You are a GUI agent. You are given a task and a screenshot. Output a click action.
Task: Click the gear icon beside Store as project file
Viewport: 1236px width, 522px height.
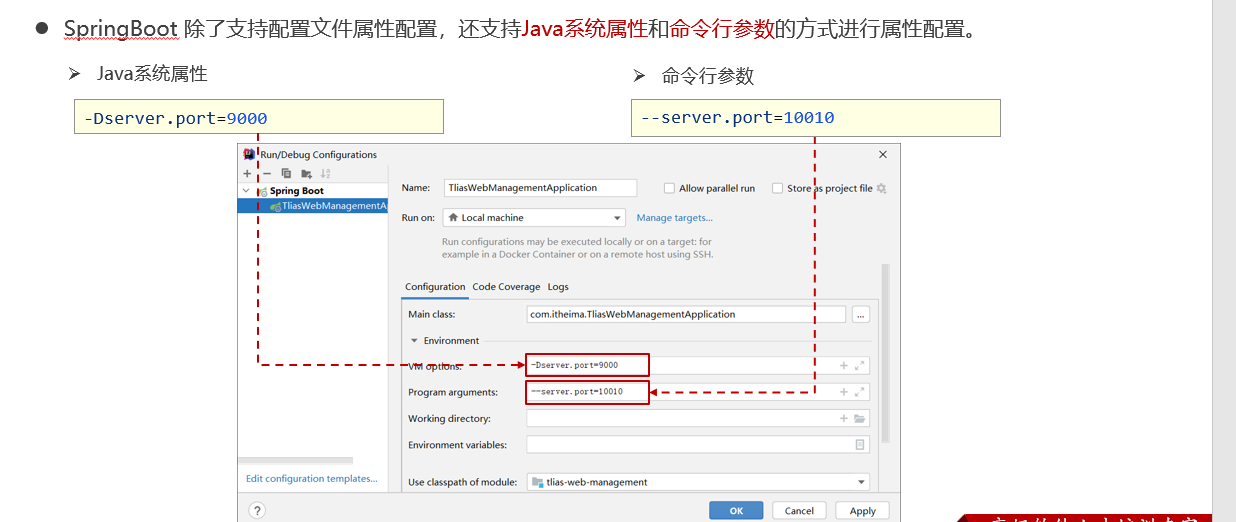[881, 188]
